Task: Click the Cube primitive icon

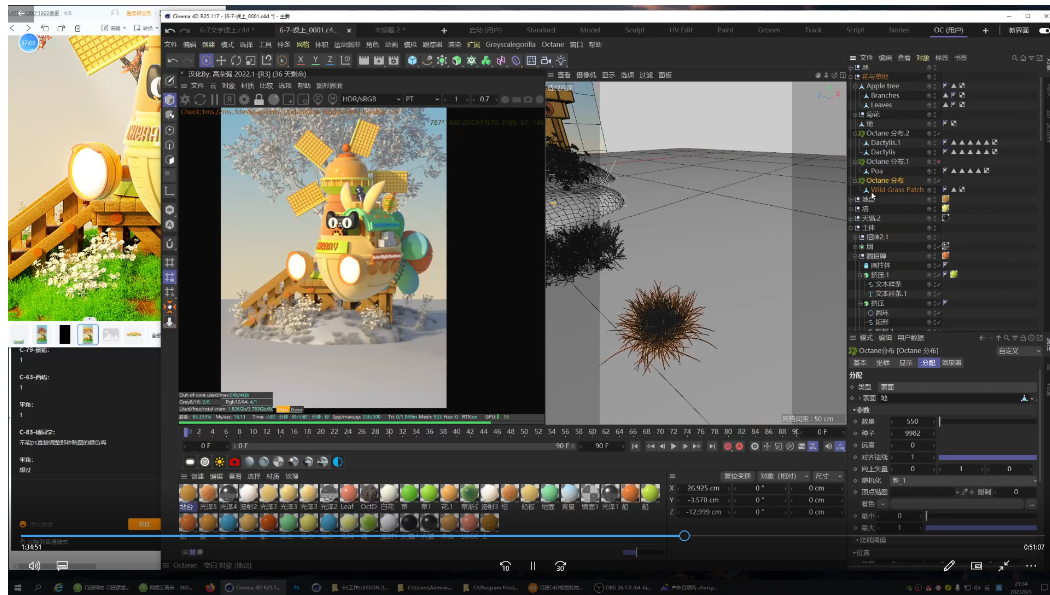Action: tap(412, 60)
